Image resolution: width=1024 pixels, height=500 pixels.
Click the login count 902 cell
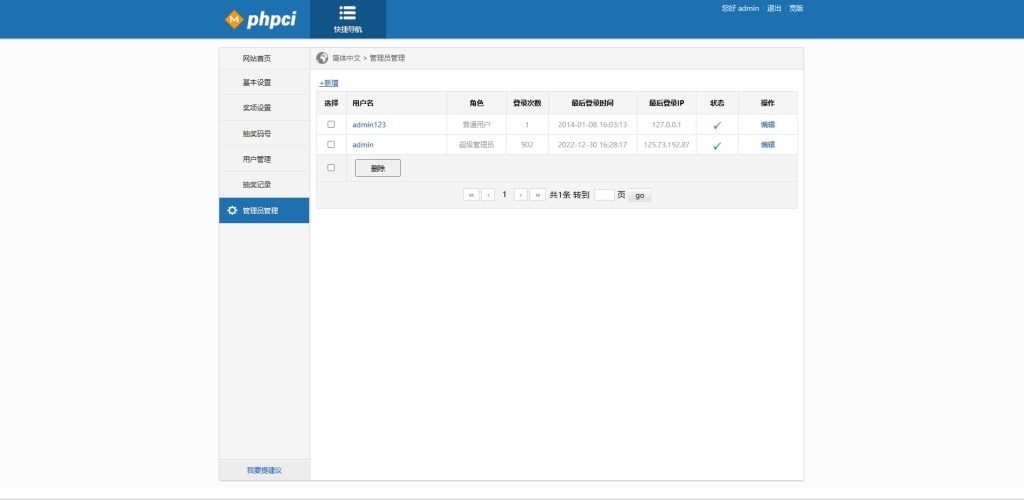[x=527, y=145]
